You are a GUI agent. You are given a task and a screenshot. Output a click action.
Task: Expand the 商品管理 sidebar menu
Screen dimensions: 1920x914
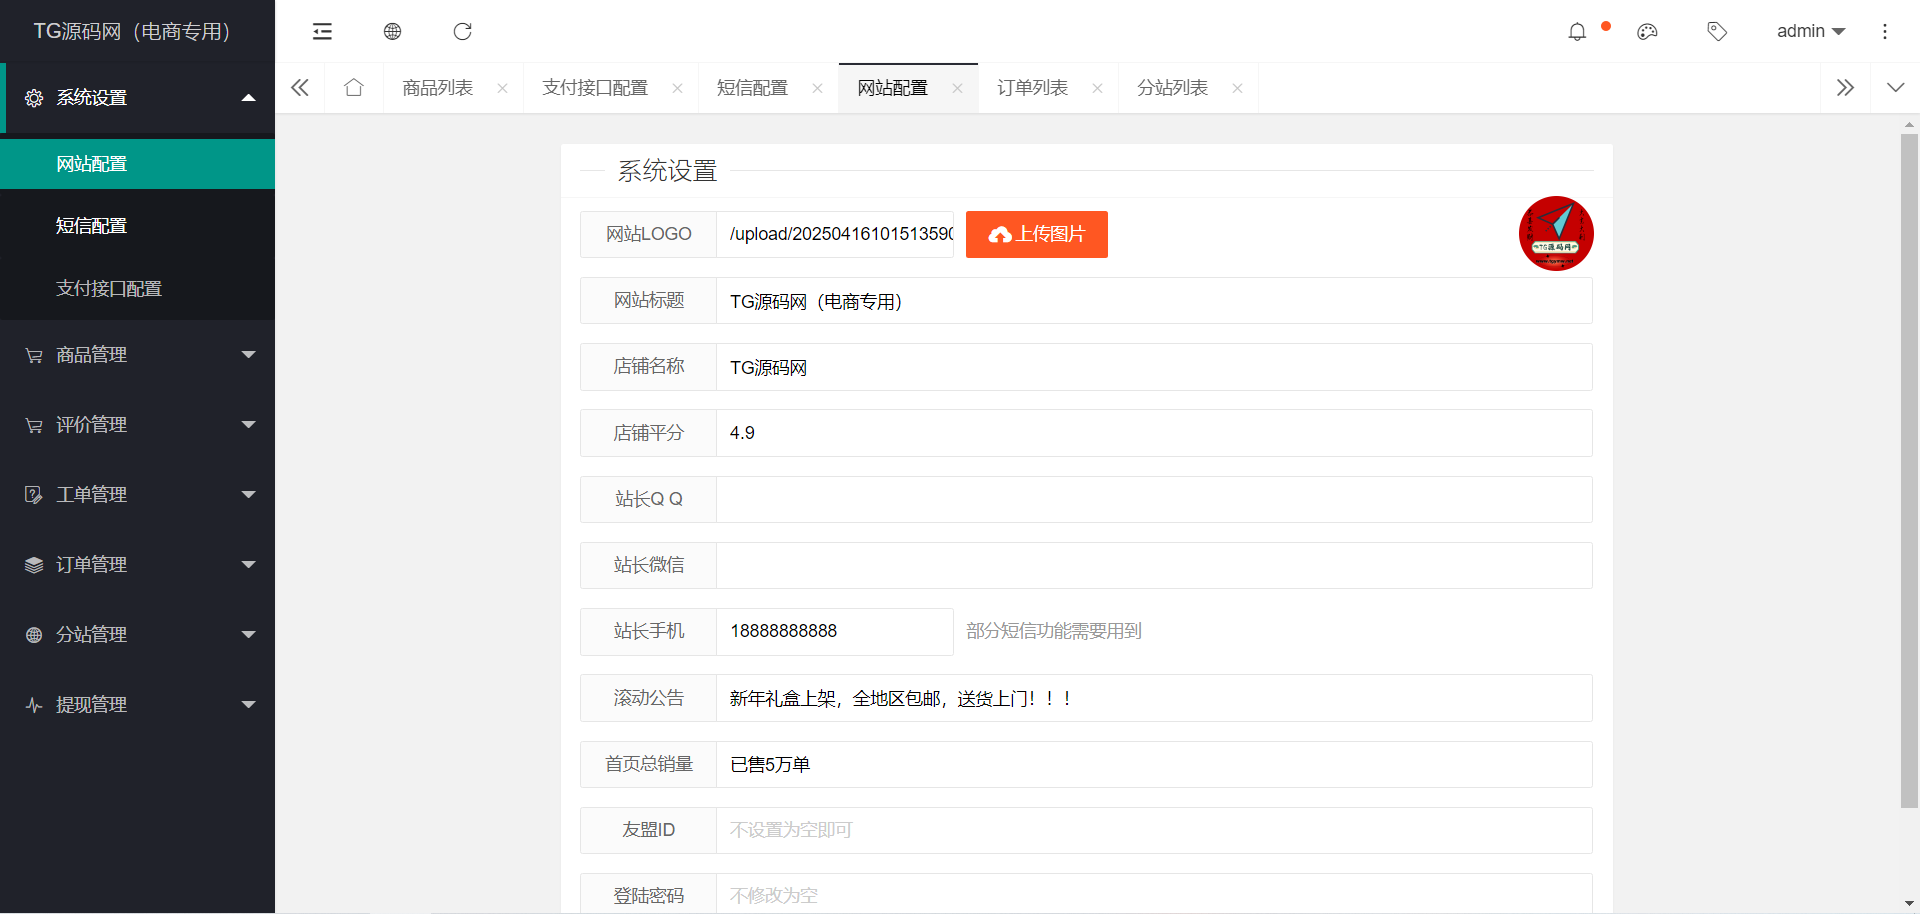pyautogui.click(x=138, y=355)
